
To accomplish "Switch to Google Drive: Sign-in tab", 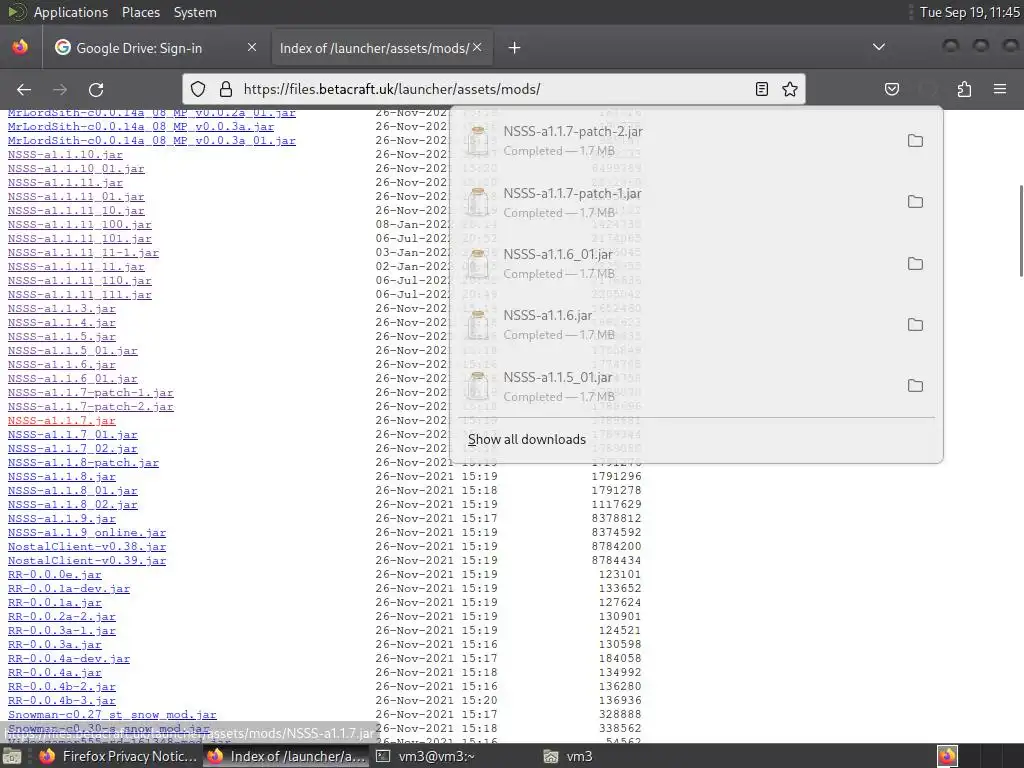I will (x=139, y=48).
